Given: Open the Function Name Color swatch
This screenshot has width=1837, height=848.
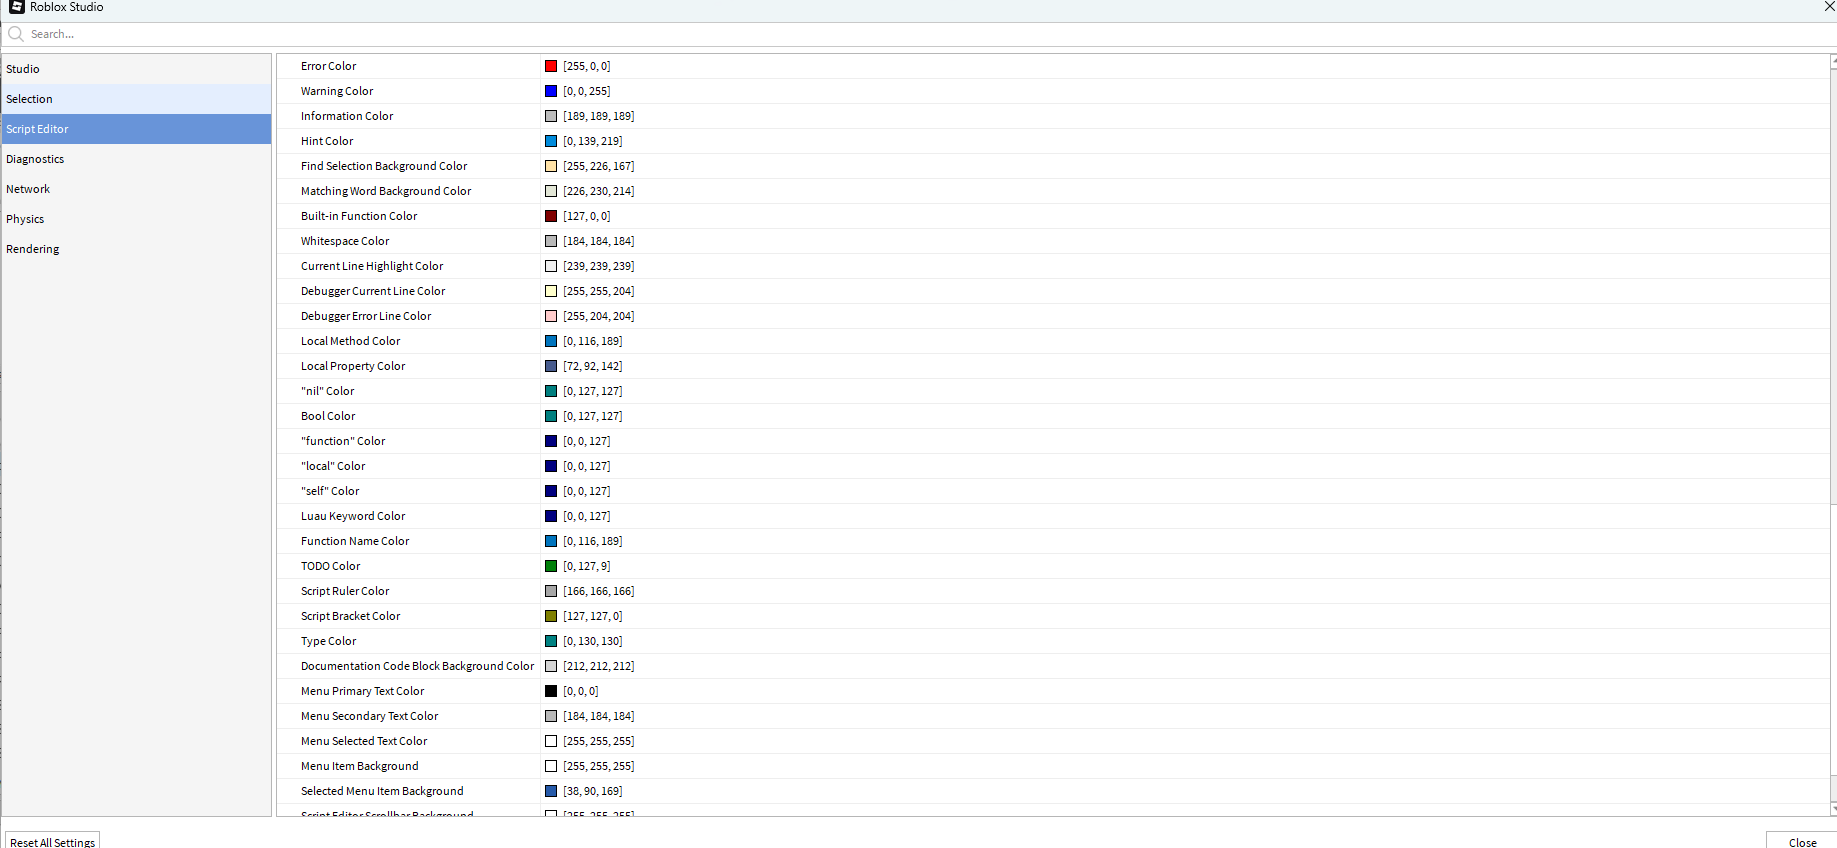Looking at the screenshot, I should pyautogui.click(x=551, y=541).
